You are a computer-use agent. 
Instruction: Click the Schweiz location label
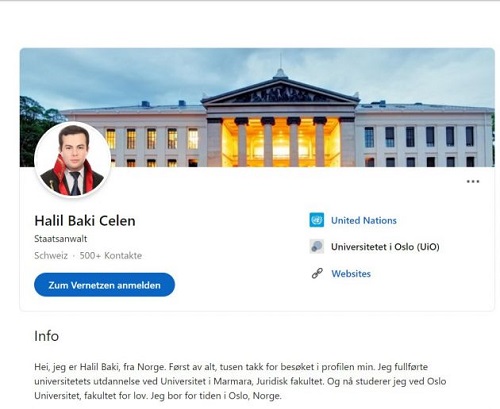[51, 256]
